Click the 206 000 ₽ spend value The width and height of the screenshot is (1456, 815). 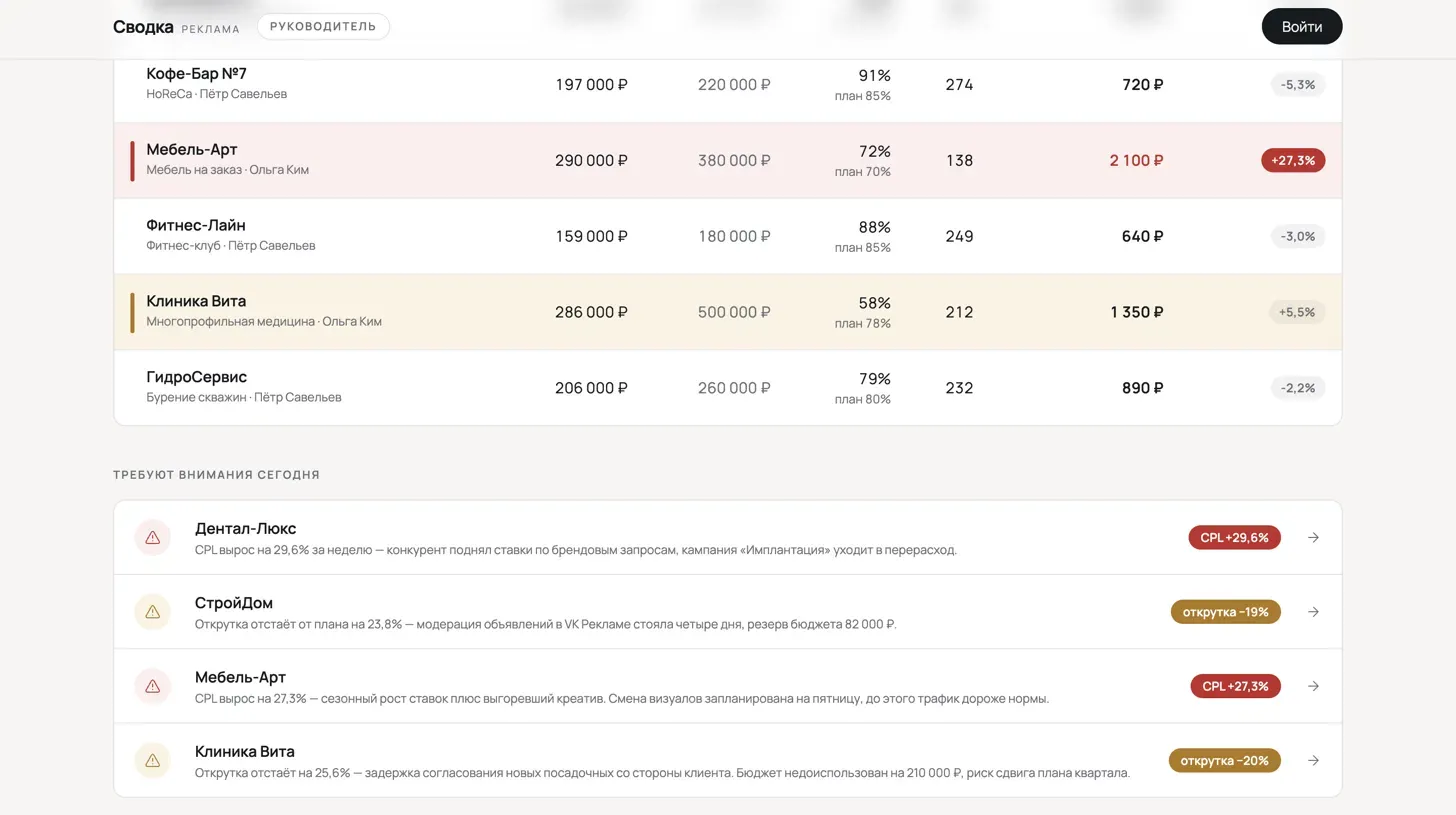coord(591,388)
